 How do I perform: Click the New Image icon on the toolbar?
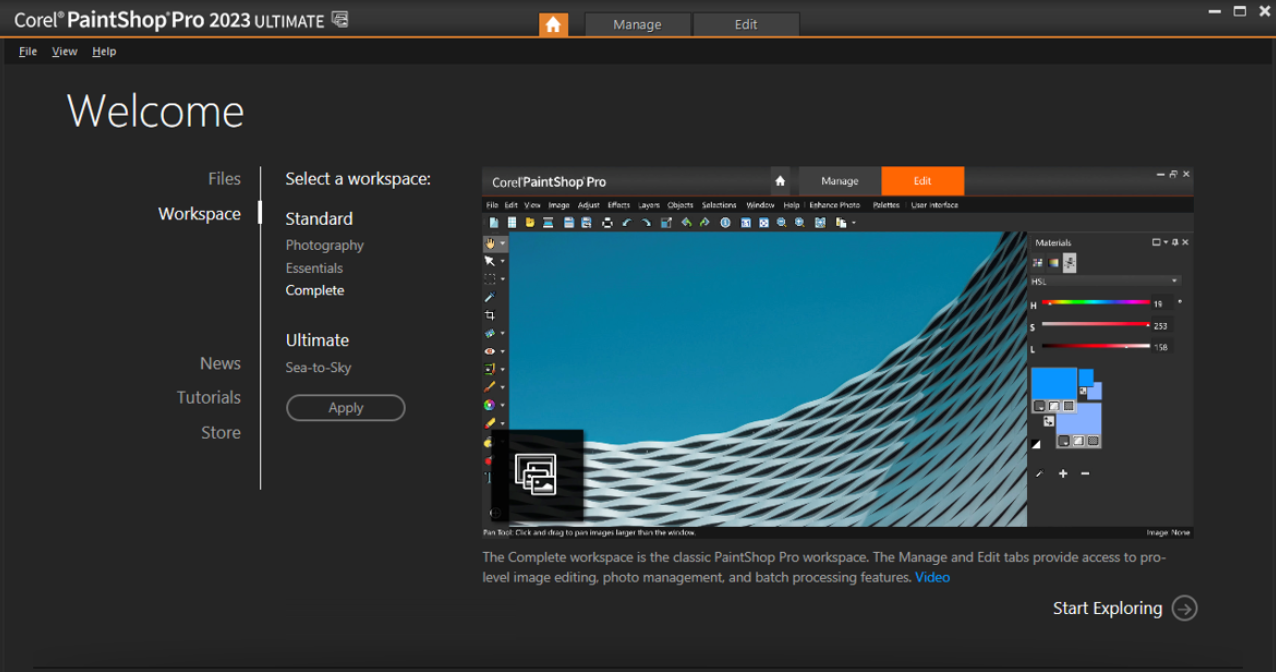point(493,224)
